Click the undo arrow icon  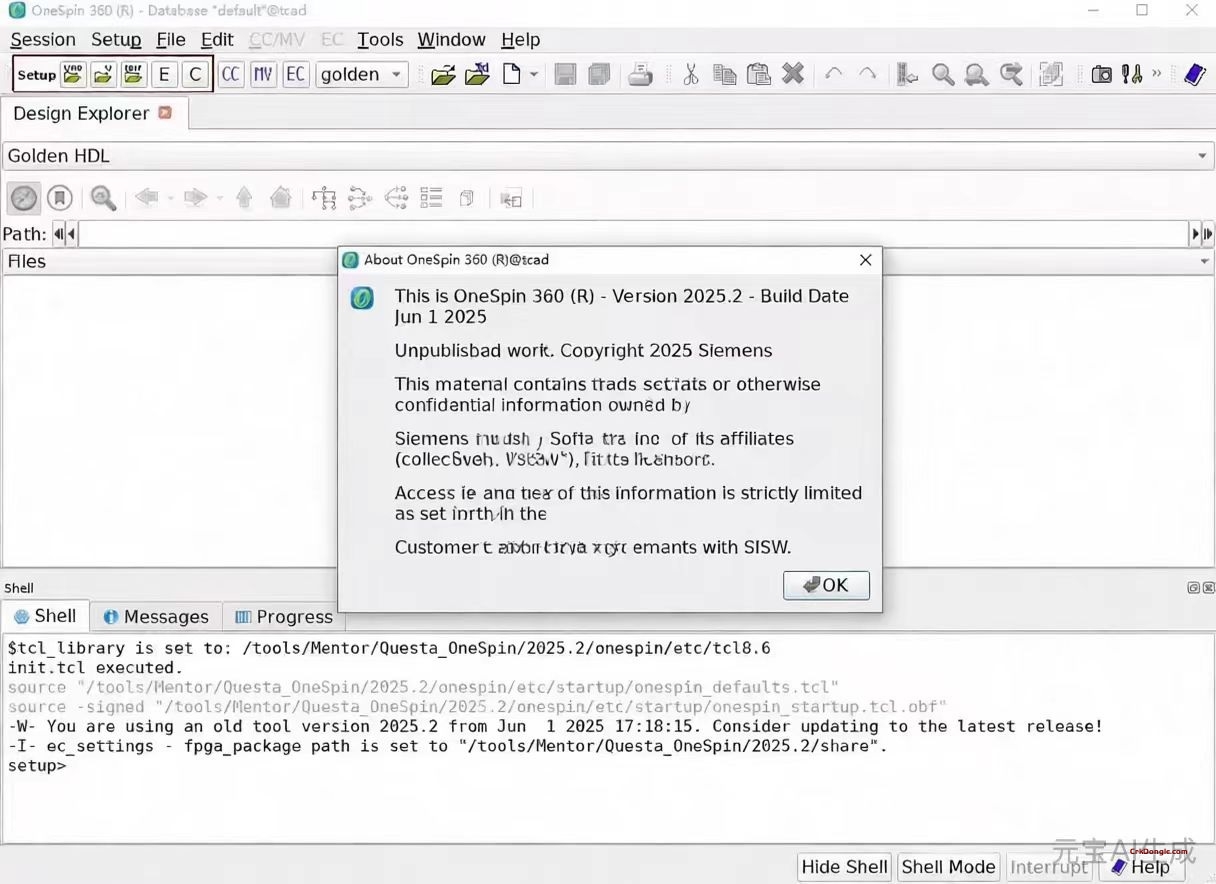pyautogui.click(x=833, y=74)
